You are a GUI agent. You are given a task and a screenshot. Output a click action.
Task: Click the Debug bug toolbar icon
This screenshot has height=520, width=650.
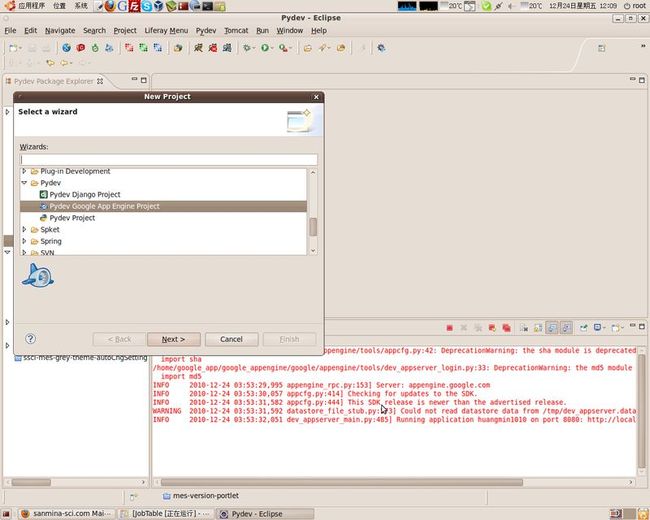[247, 48]
